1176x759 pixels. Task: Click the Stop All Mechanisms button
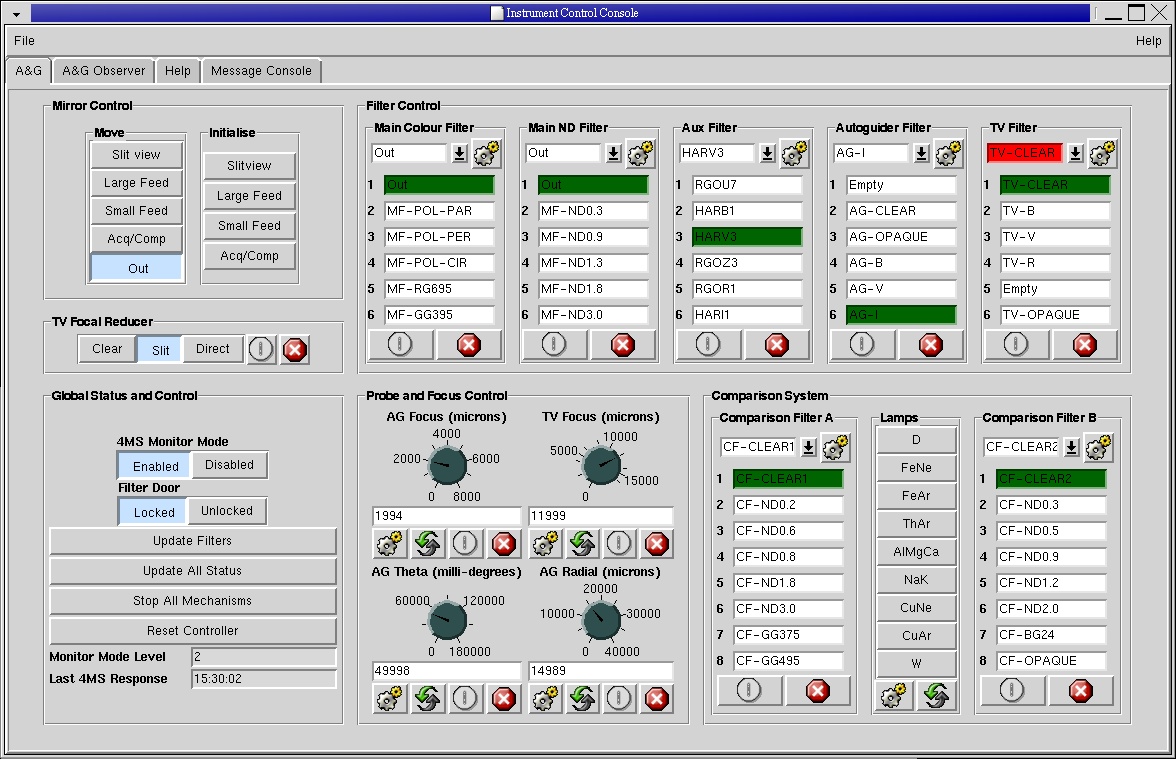pyautogui.click(x=193, y=601)
